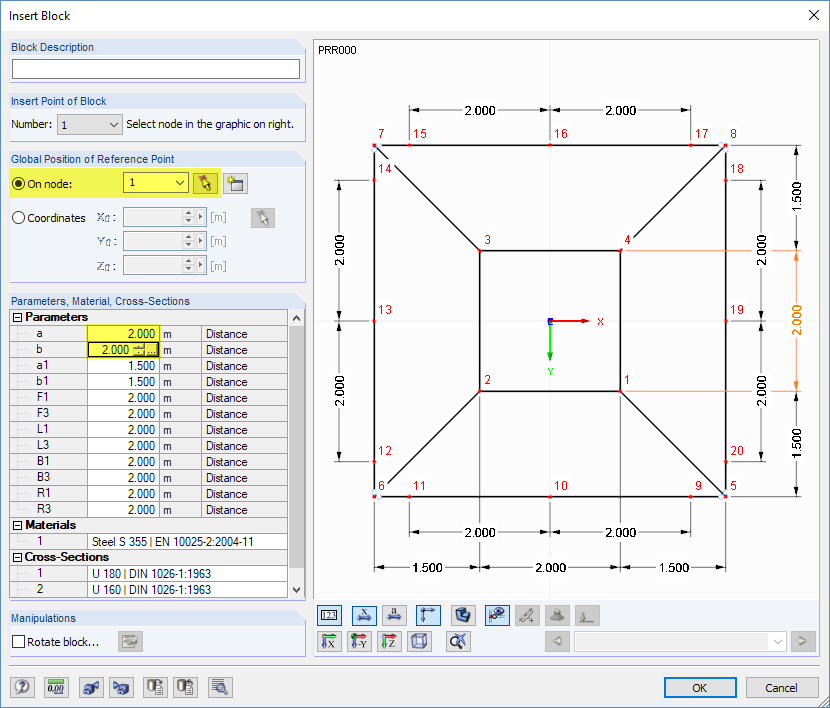Open the node selection dropdown
This screenshot has width=830, height=708.
(x=180, y=183)
